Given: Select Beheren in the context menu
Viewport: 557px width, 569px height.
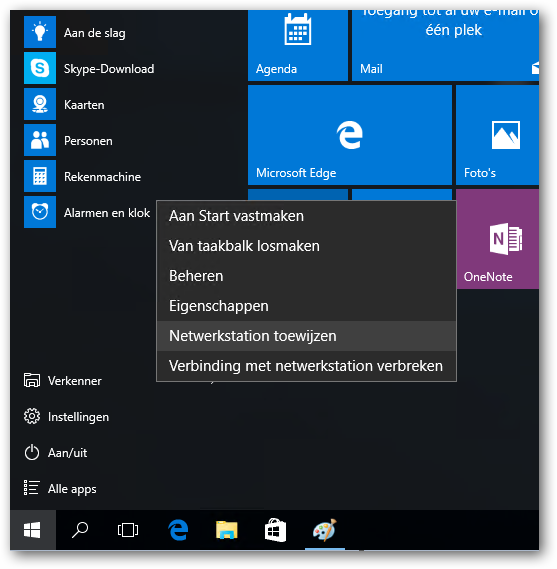Looking at the screenshot, I should 306,276.
